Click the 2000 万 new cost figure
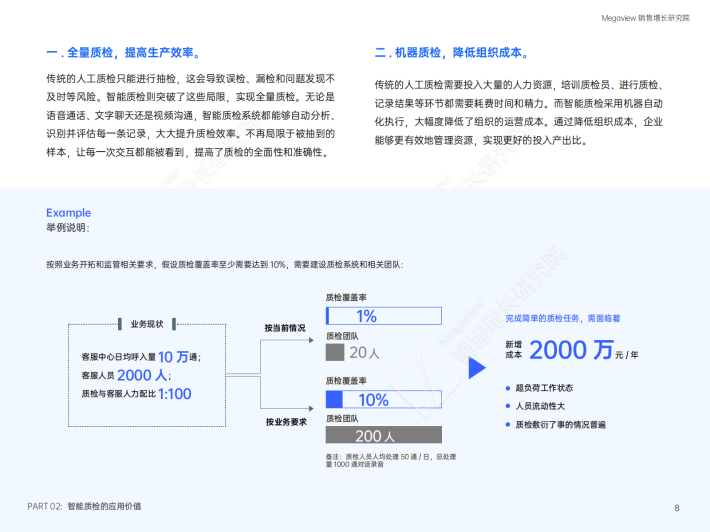 [x=571, y=350]
